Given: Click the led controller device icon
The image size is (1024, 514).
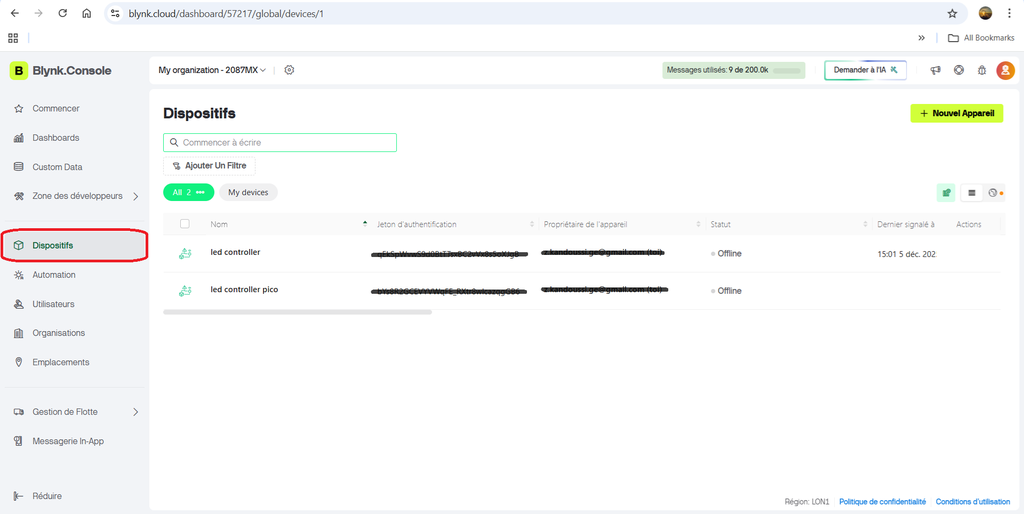Looking at the screenshot, I should [x=185, y=254].
